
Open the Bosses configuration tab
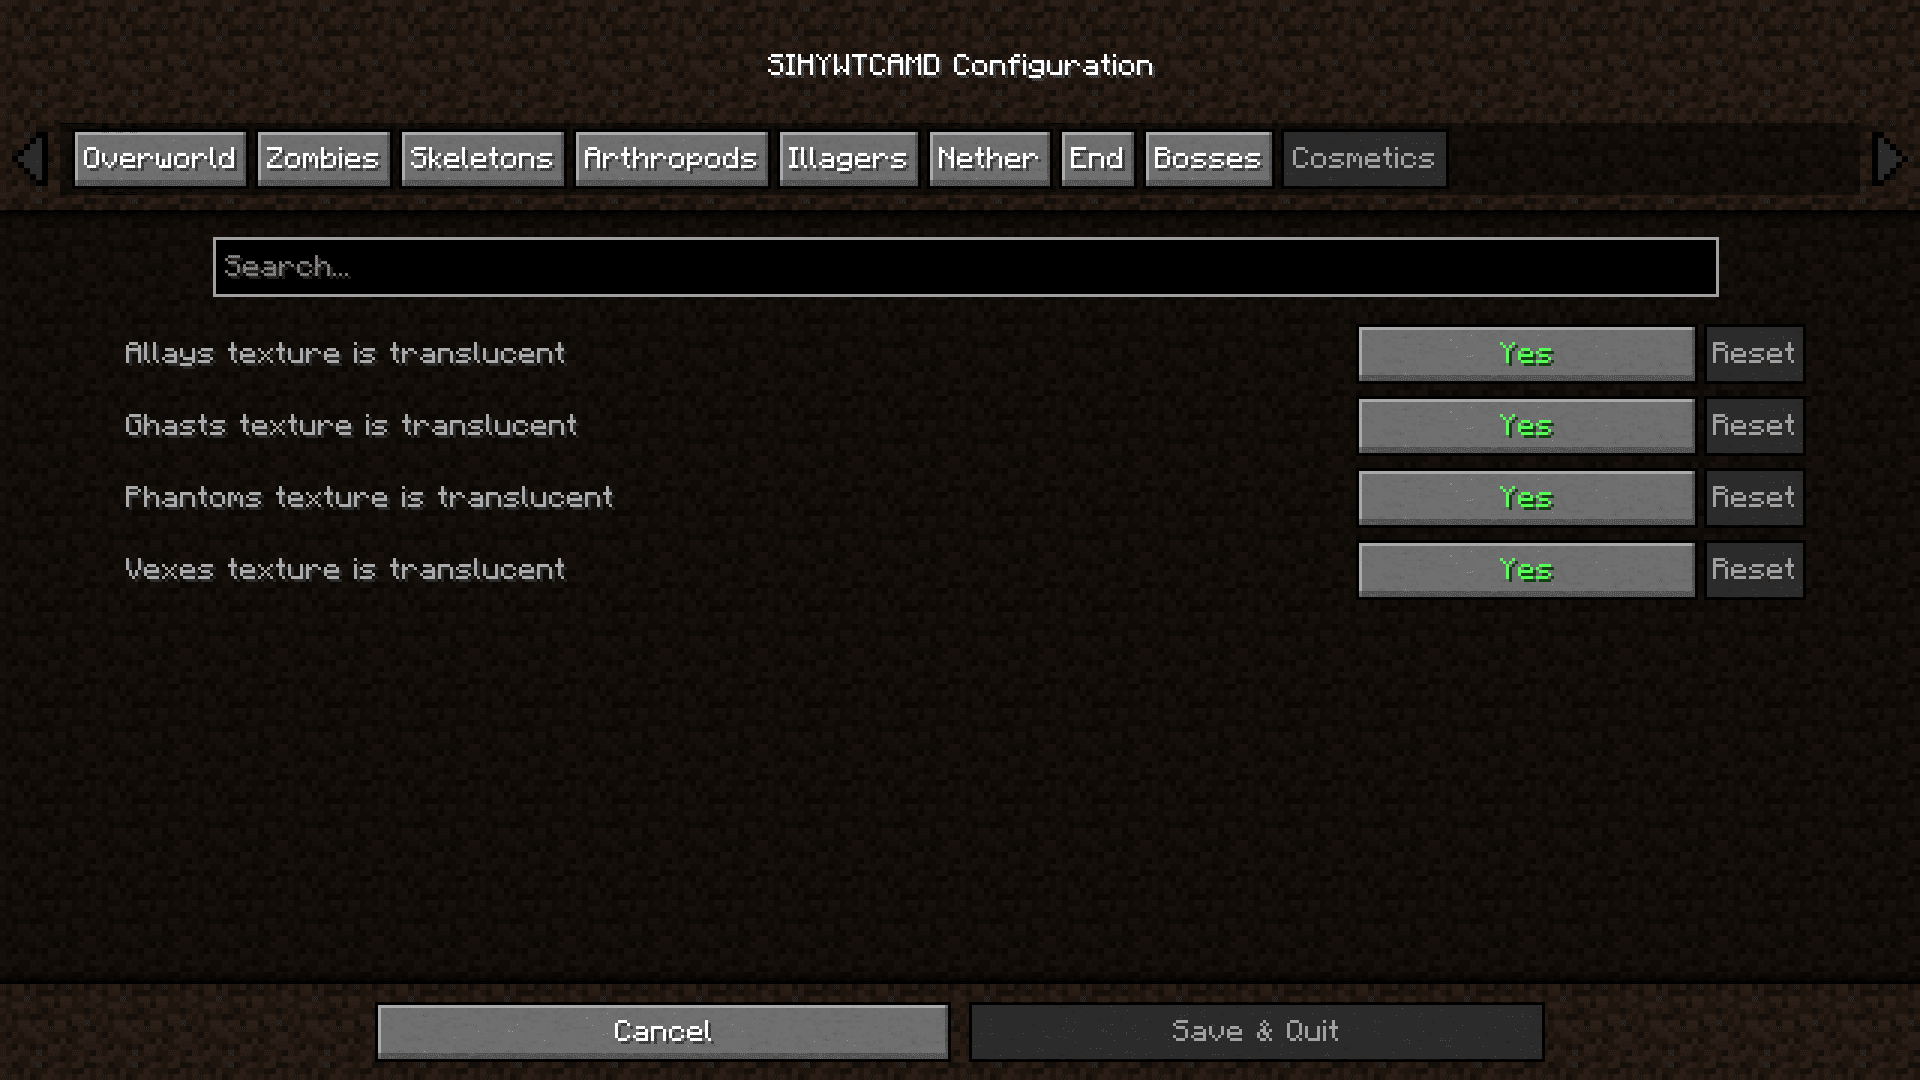click(x=1204, y=157)
